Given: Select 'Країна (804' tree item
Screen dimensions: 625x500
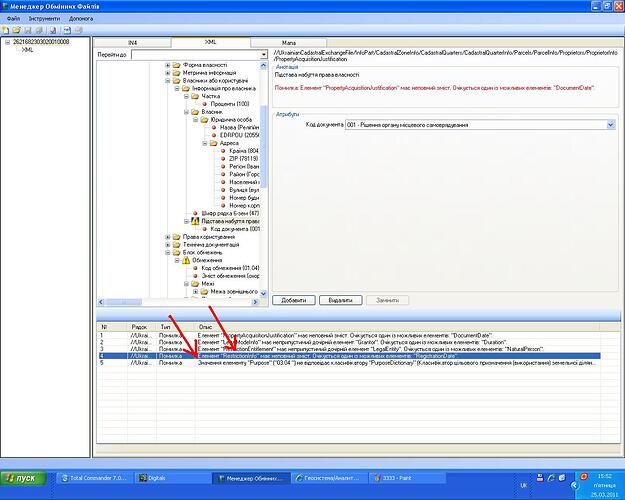Looking at the screenshot, I should (x=244, y=151).
